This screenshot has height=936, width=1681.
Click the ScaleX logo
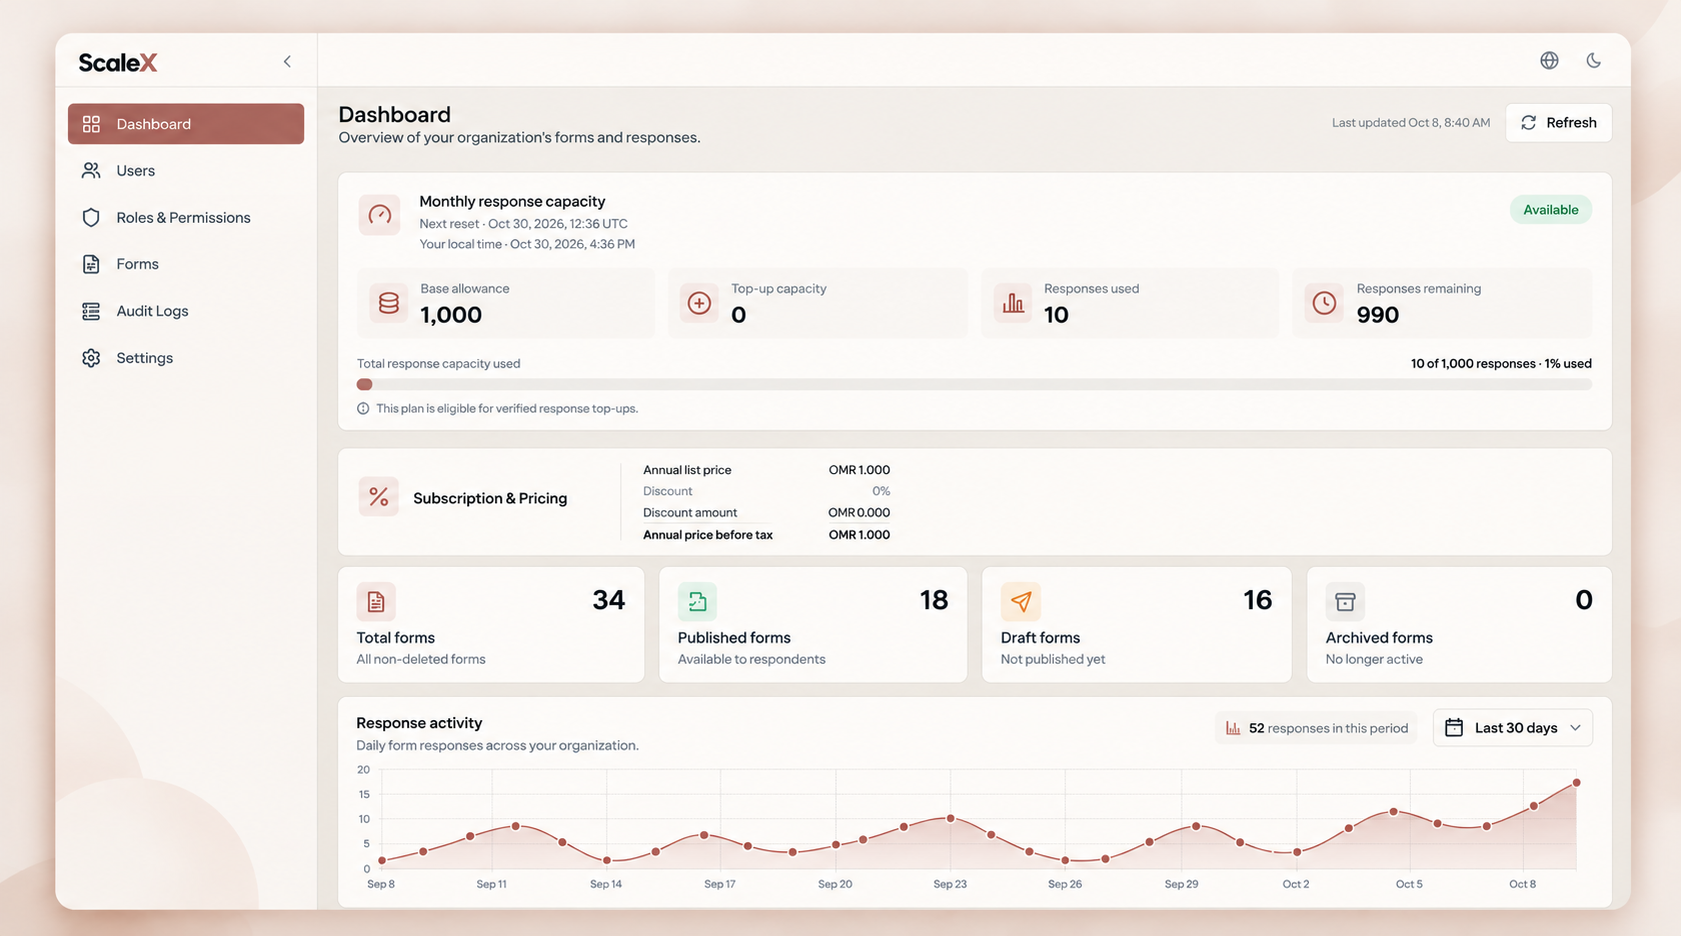pos(118,62)
